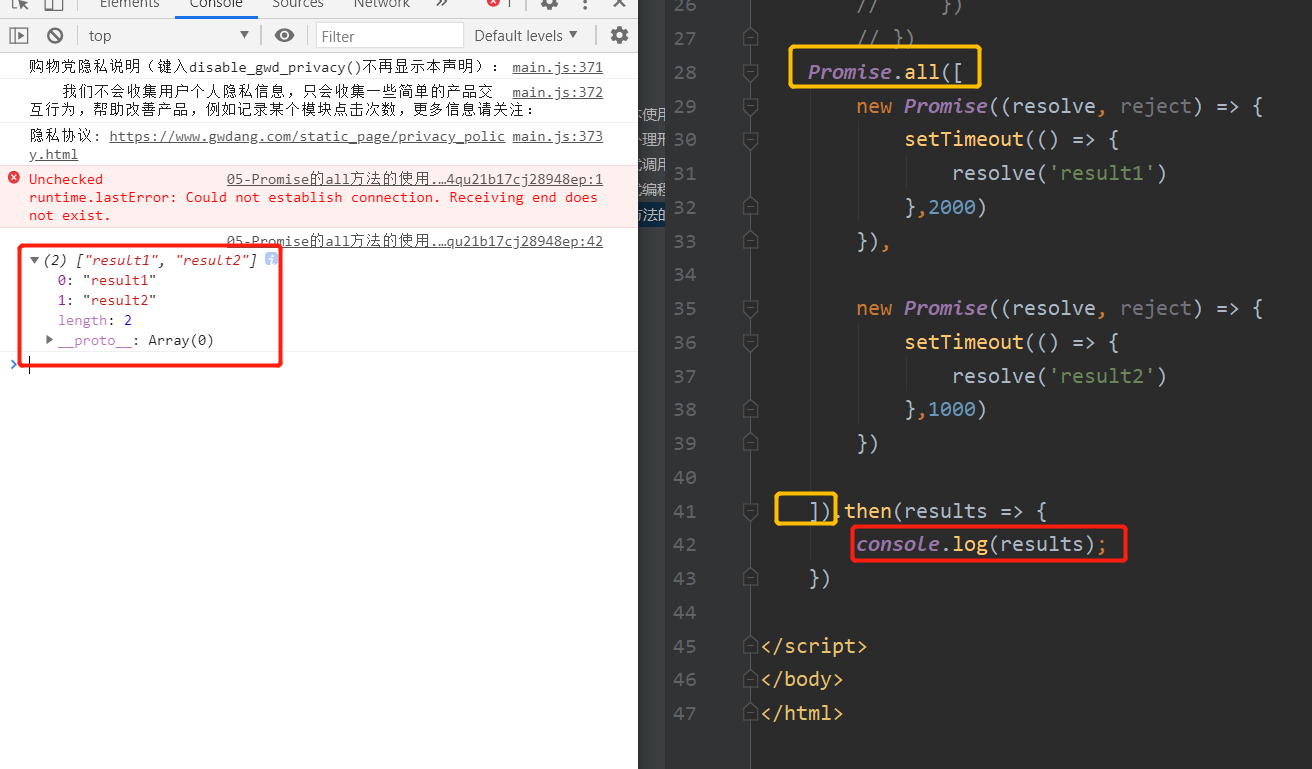Viewport: 1312px width, 769px height.
Task: Focus the console Filter input field
Action: click(x=390, y=36)
